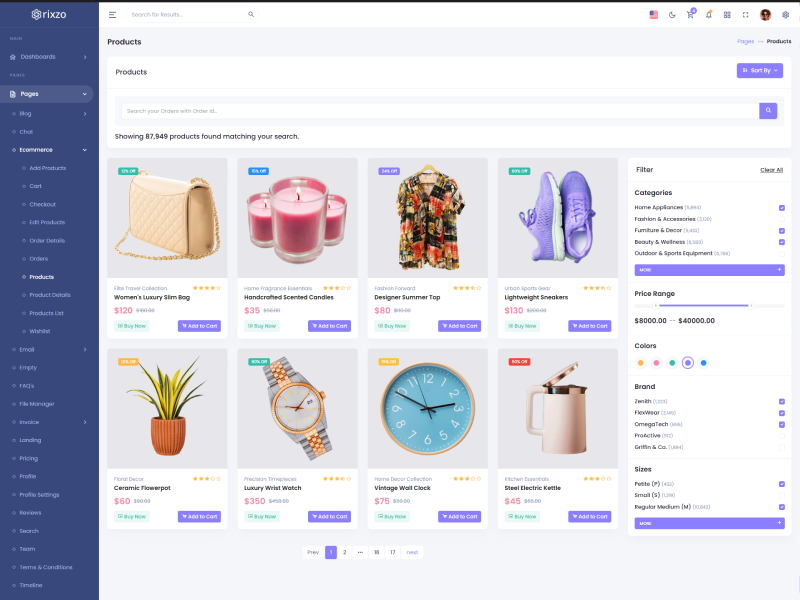Click the US flag language icon

pyautogui.click(x=653, y=15)
